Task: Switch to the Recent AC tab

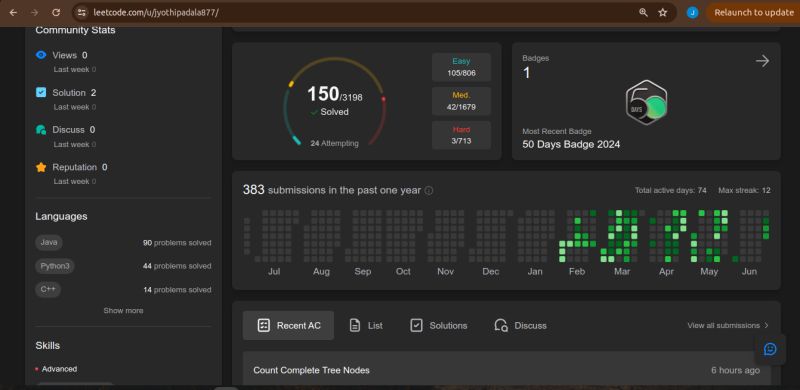Action: point(288,325)
